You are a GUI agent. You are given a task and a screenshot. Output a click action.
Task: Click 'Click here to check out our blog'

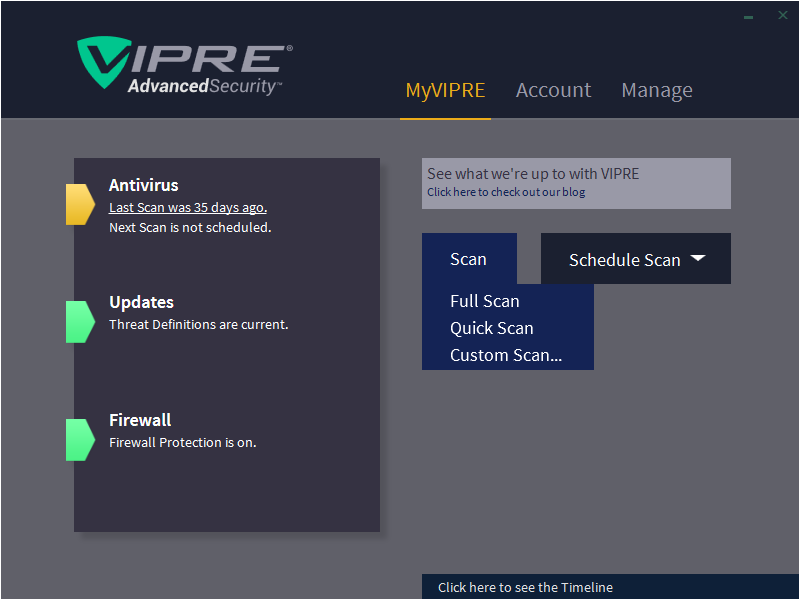(506, 192)
